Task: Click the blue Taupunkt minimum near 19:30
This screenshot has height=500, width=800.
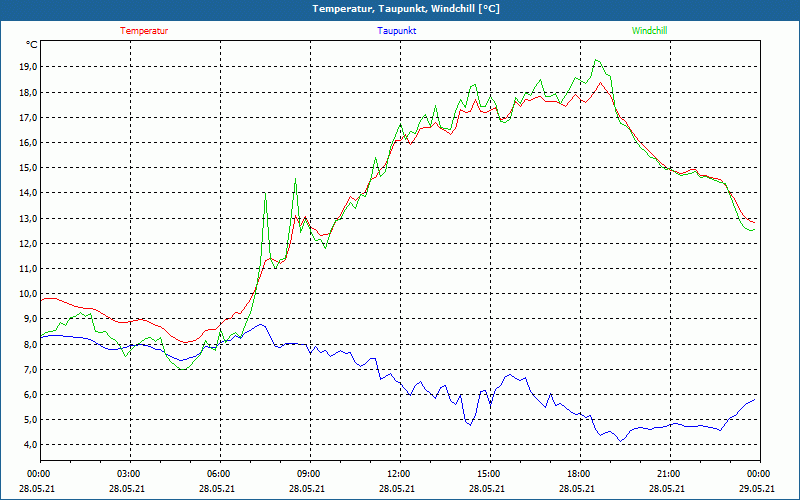Action: coord(620,441)
